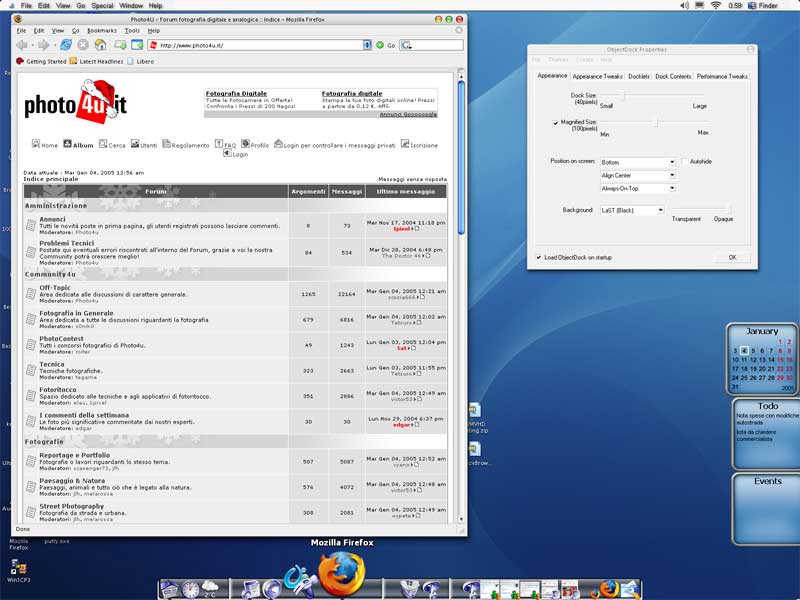800x600 pixels.
Task: Click the weather docklet in the dock
Action: [210, 588]
